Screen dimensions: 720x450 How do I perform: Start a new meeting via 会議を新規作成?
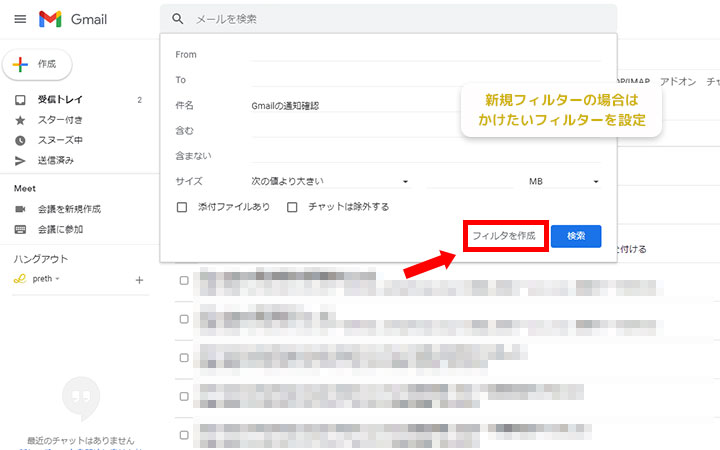tap(69, 209)
